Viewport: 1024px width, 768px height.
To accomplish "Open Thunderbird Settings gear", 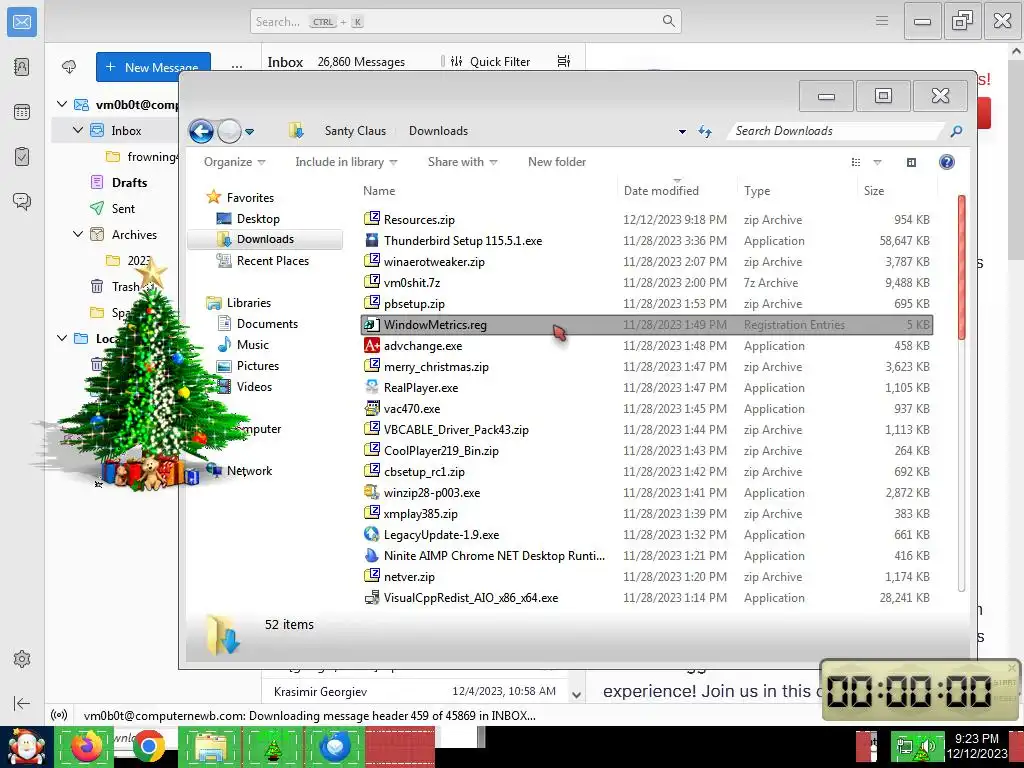I will tap(22, 659).
